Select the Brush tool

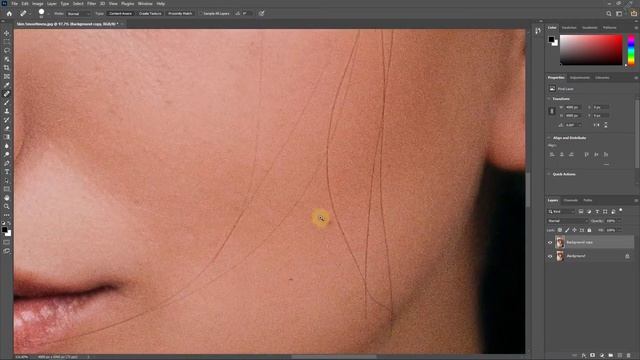point(7,102)
